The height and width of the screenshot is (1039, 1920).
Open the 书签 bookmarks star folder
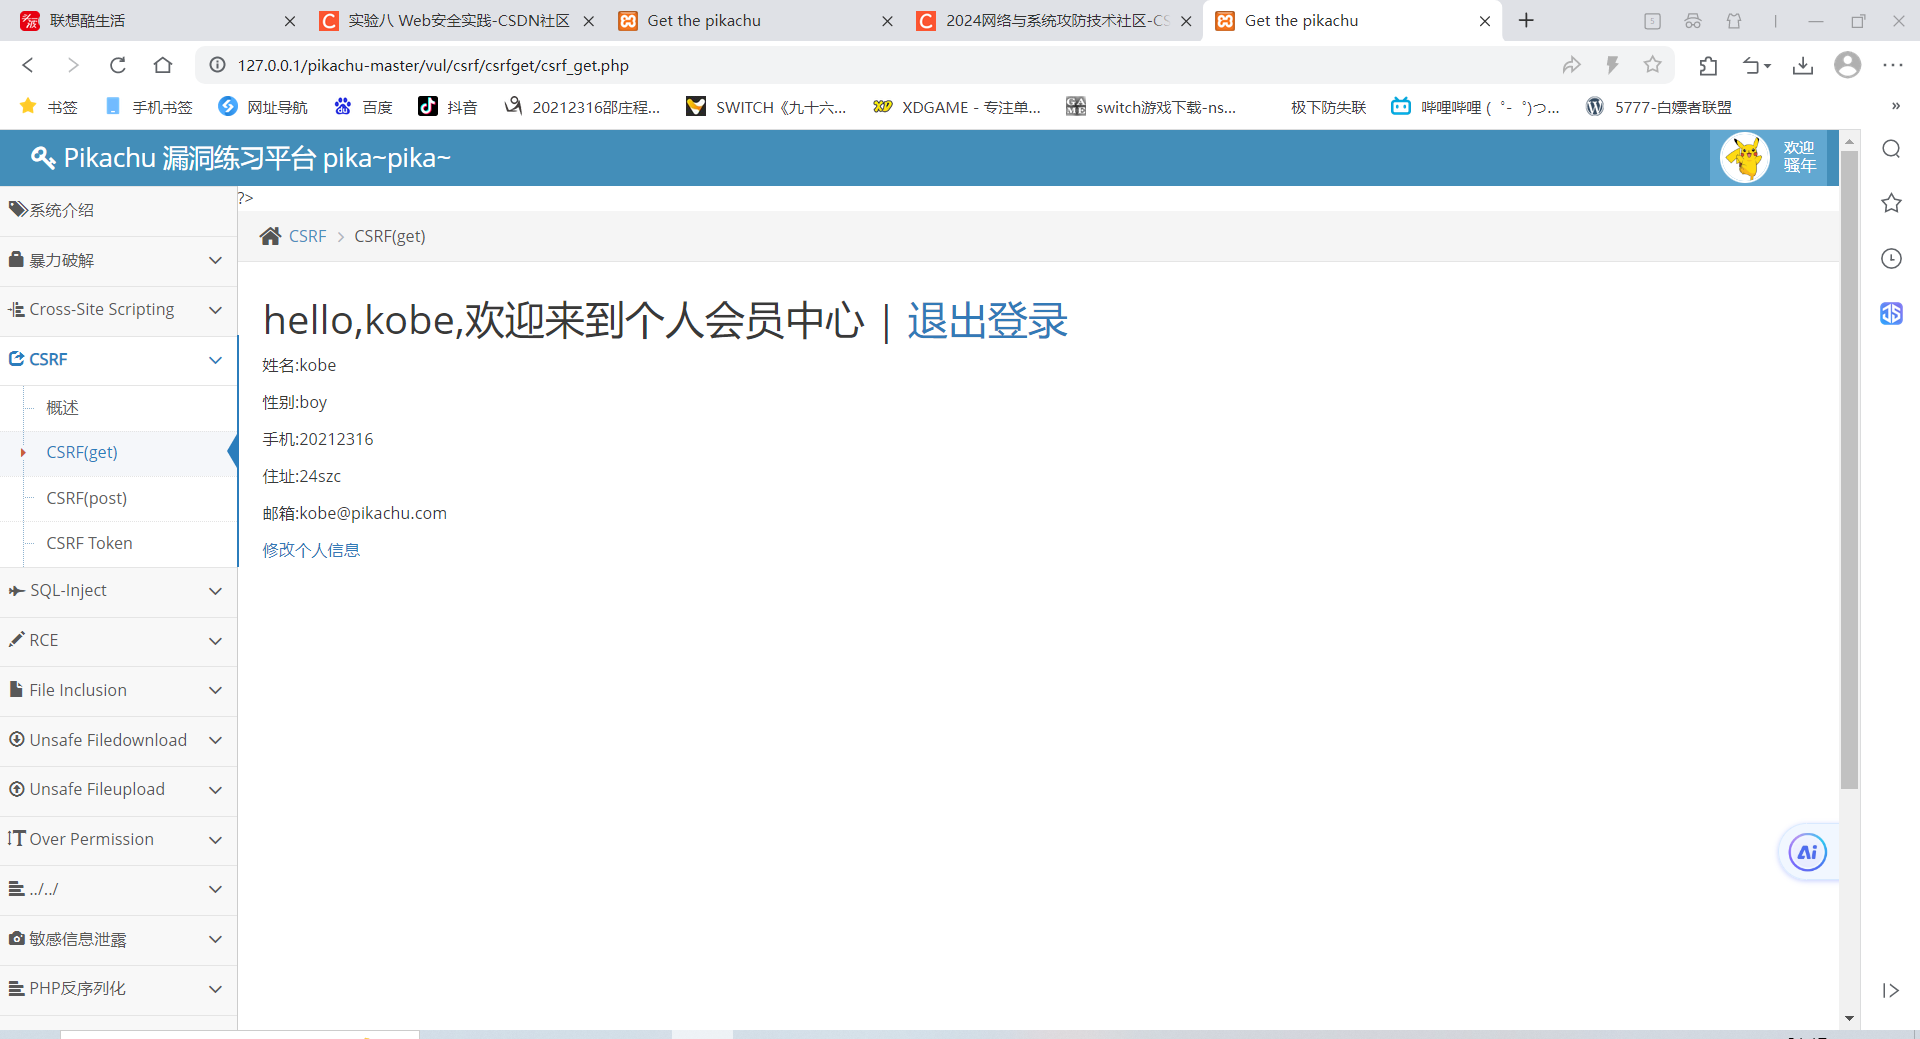[48, 107]
